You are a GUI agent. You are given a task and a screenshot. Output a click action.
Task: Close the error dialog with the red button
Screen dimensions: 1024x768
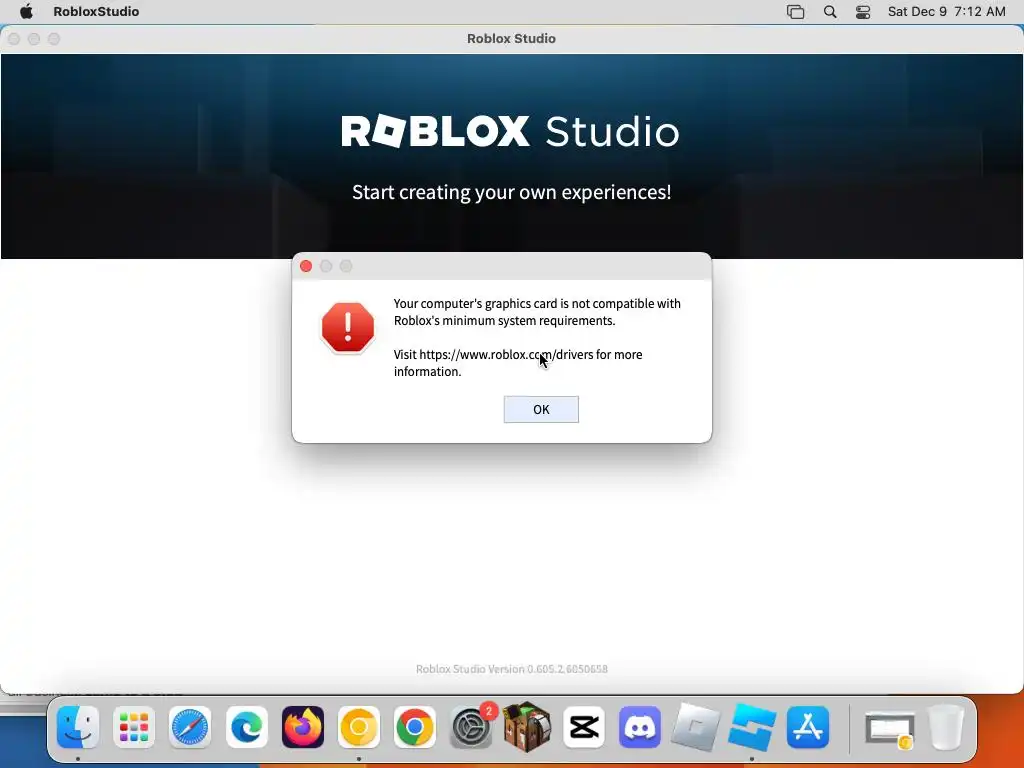(306, 266)
